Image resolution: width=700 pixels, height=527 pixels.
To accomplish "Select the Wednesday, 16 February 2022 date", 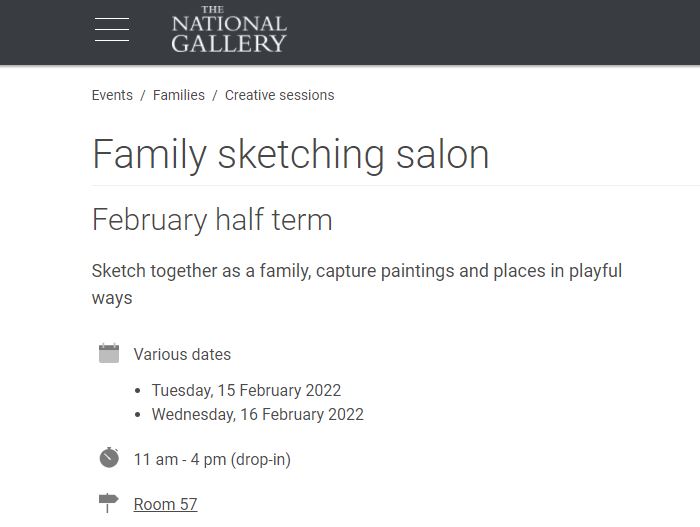I will 258,414.
